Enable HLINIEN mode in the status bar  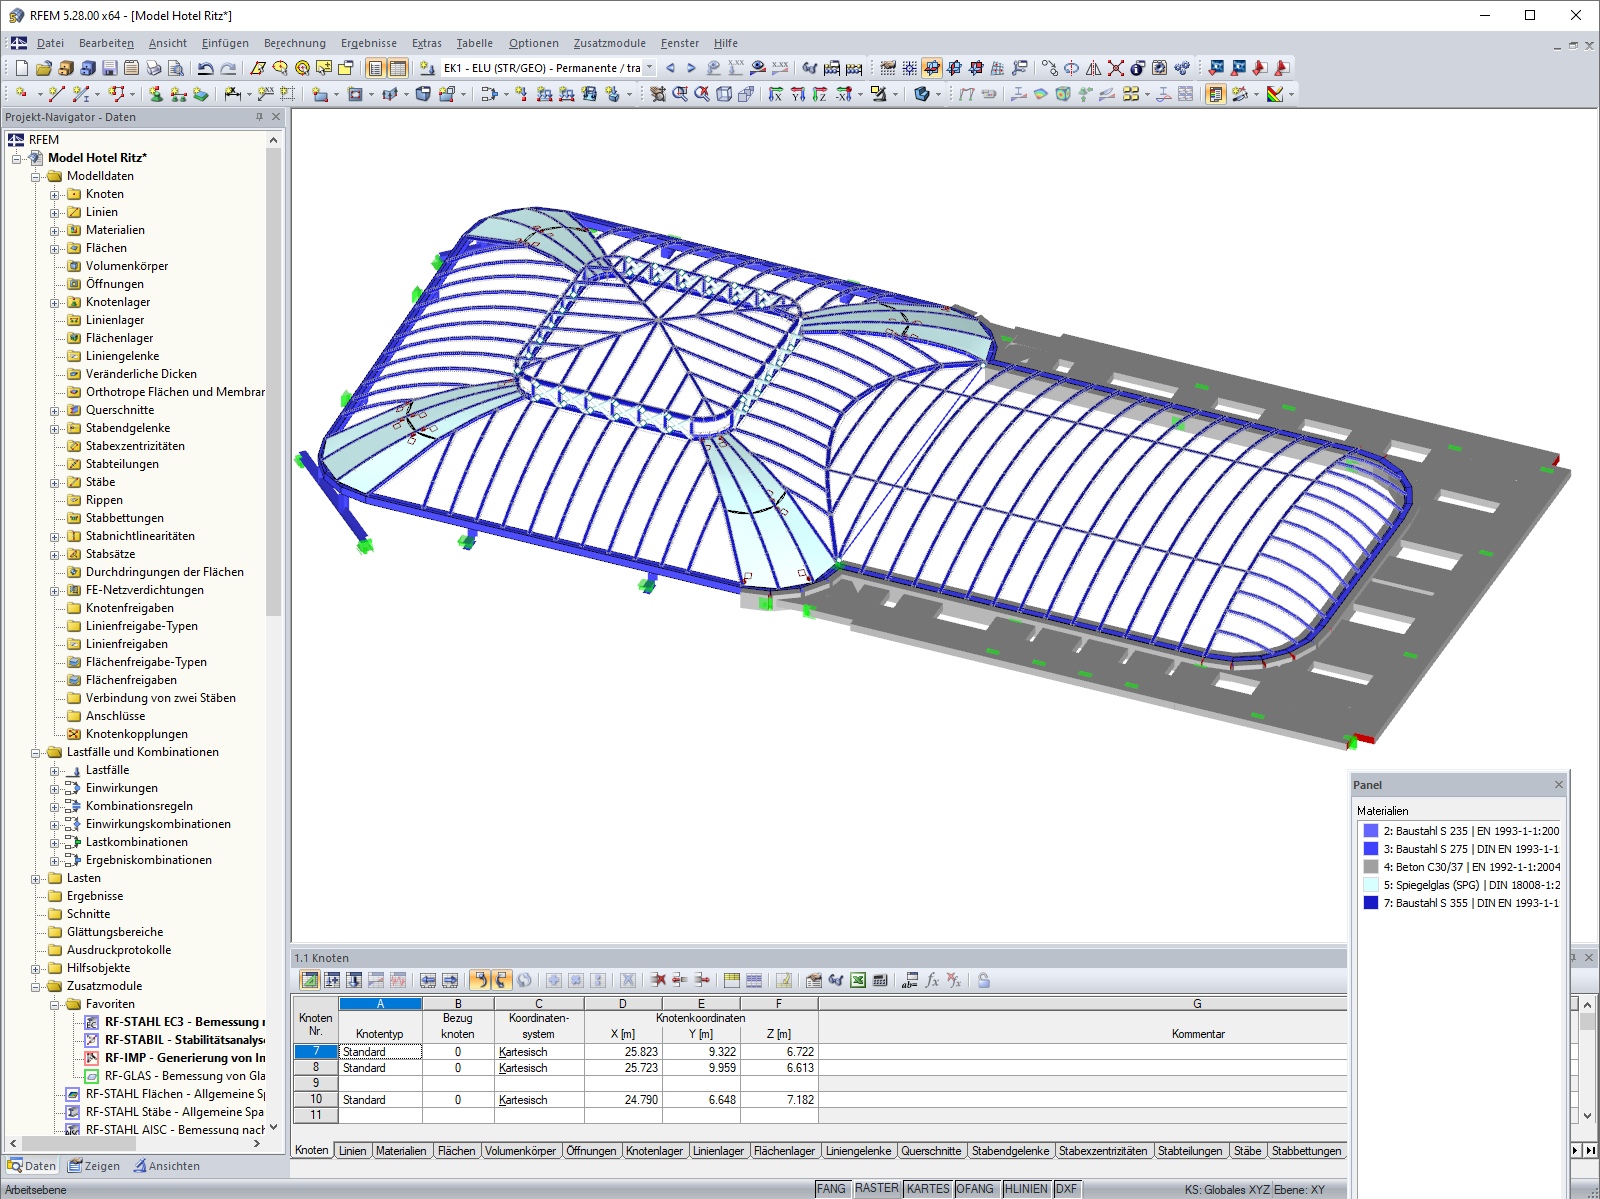coord(1025,1188)
